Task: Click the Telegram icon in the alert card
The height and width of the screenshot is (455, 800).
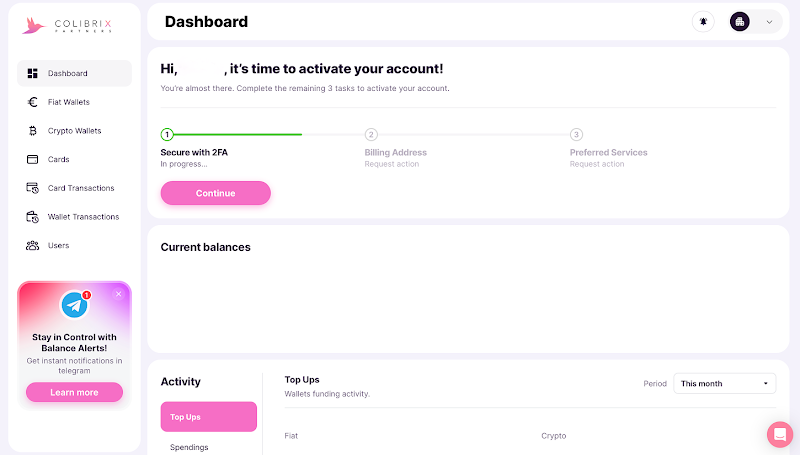Action: click(x=74, y=304)
